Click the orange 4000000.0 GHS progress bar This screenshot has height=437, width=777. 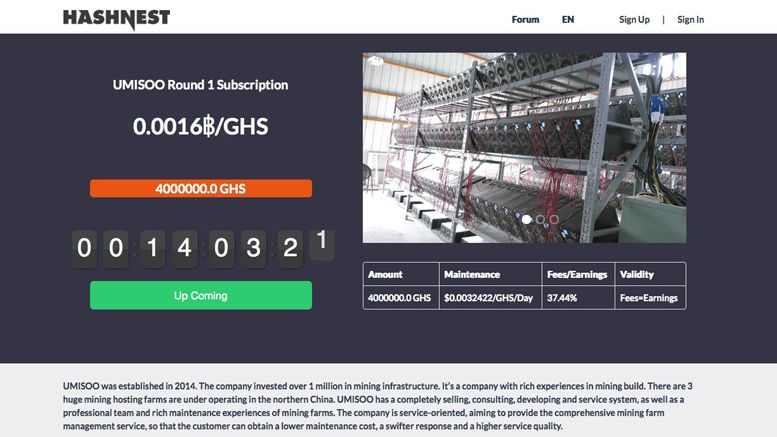(201, 188)
